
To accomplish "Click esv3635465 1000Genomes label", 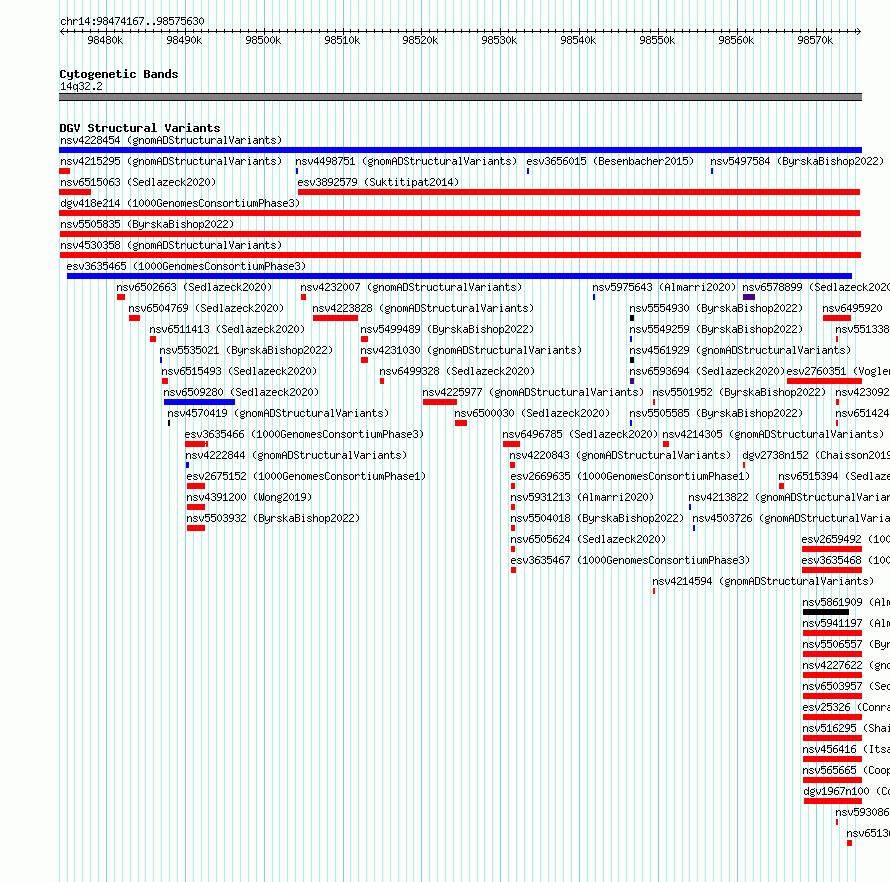I will pyautogui.click(x=186, y=266).
